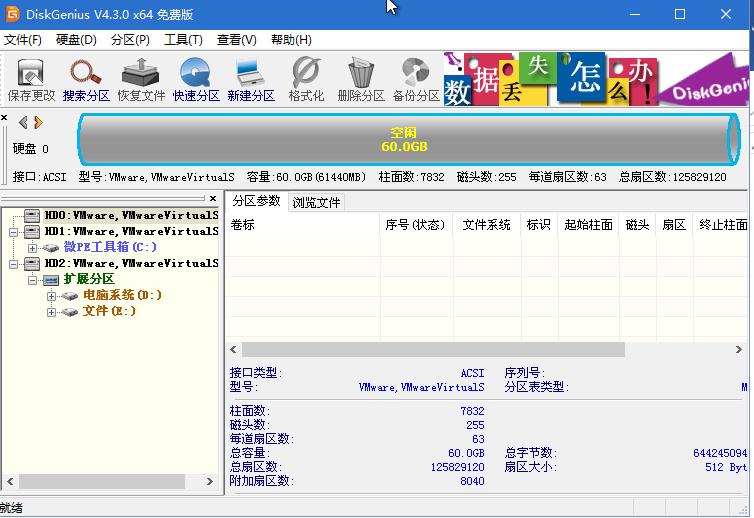
Task: Click the DiskGenius app icon in title bar
Action: (x=12, y=14)
